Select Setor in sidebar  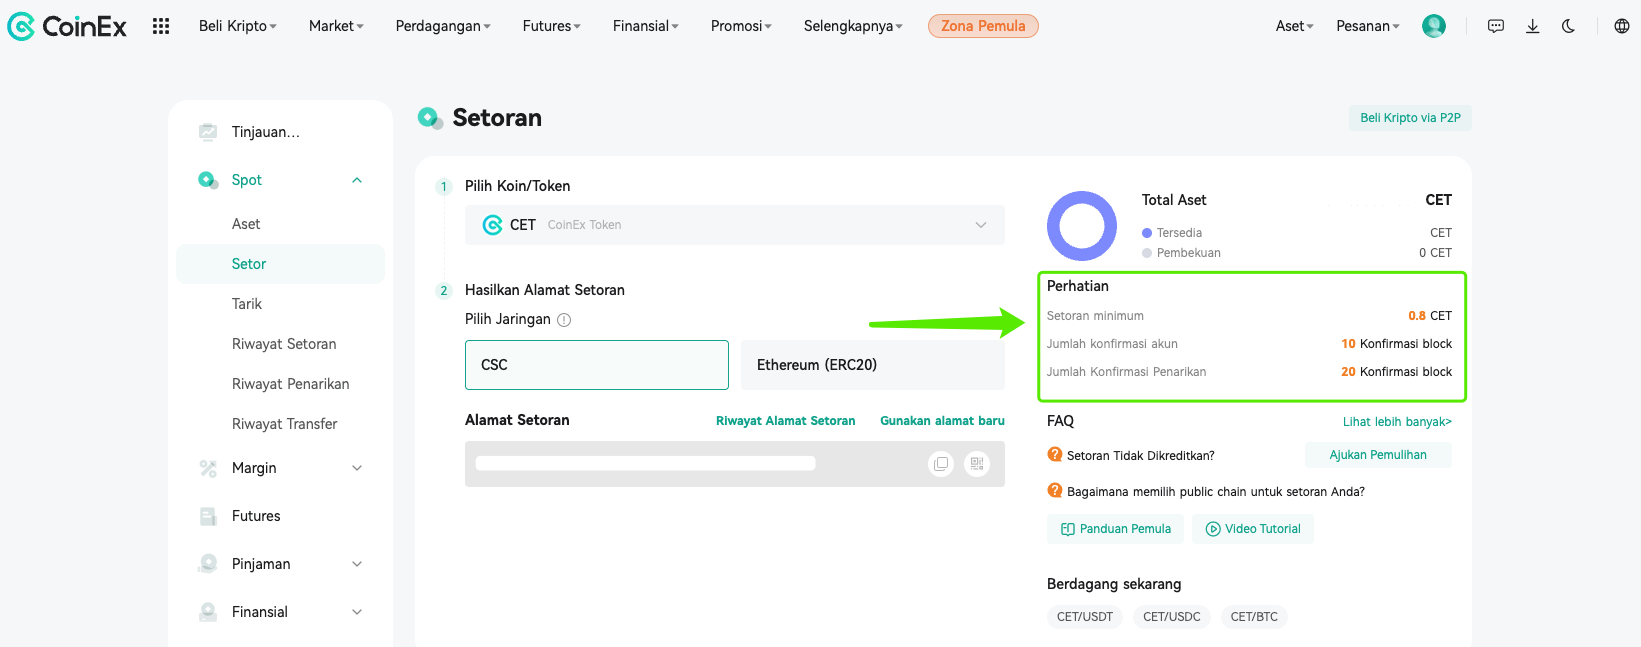coord(280,264)
